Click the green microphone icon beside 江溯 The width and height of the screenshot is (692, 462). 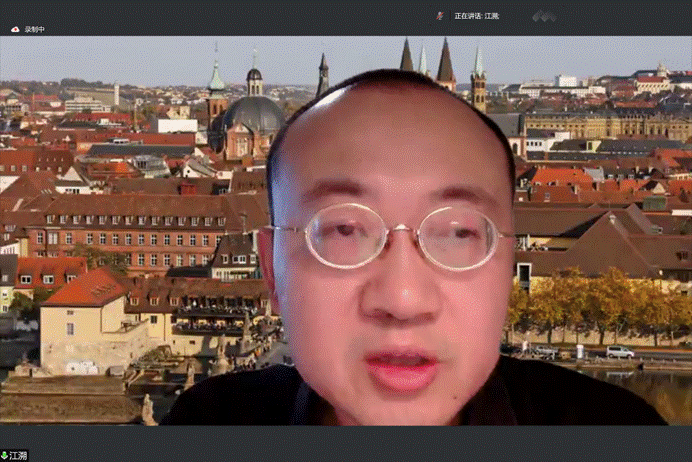click(x=6, y=456)
